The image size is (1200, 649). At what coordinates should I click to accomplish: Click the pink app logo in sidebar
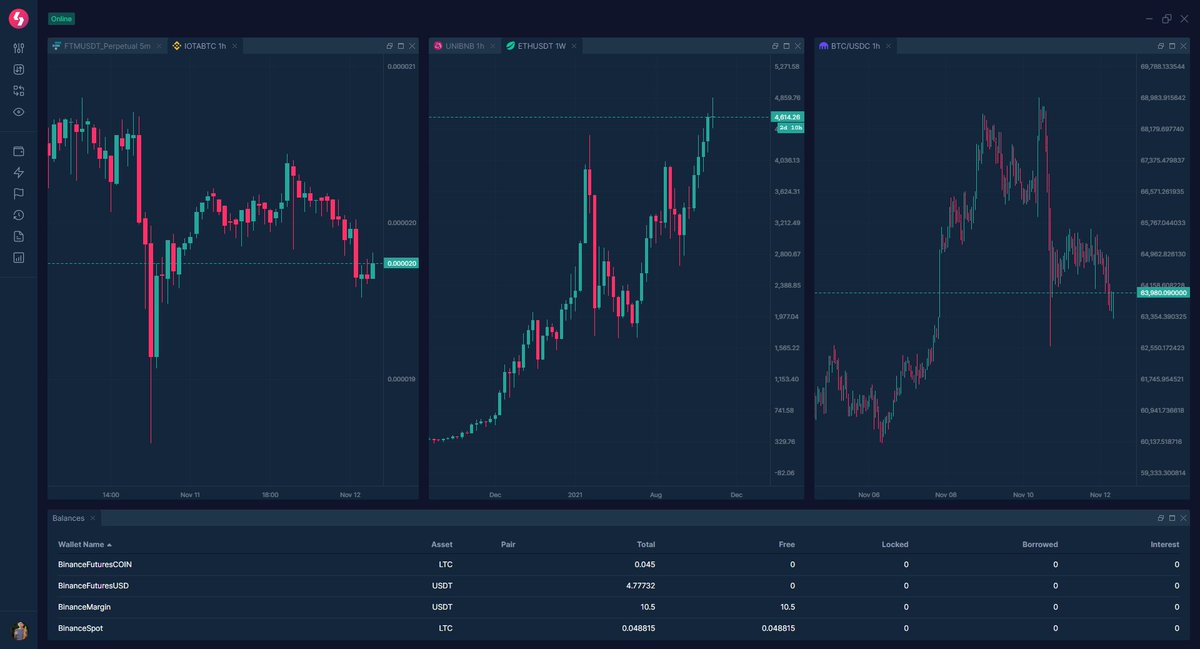[18, 18]
